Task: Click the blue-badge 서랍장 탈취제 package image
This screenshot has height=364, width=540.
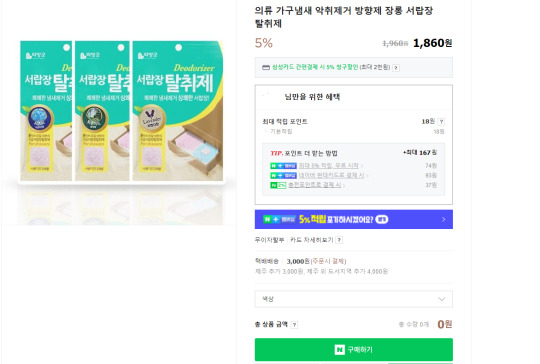Action: [46, 111]
